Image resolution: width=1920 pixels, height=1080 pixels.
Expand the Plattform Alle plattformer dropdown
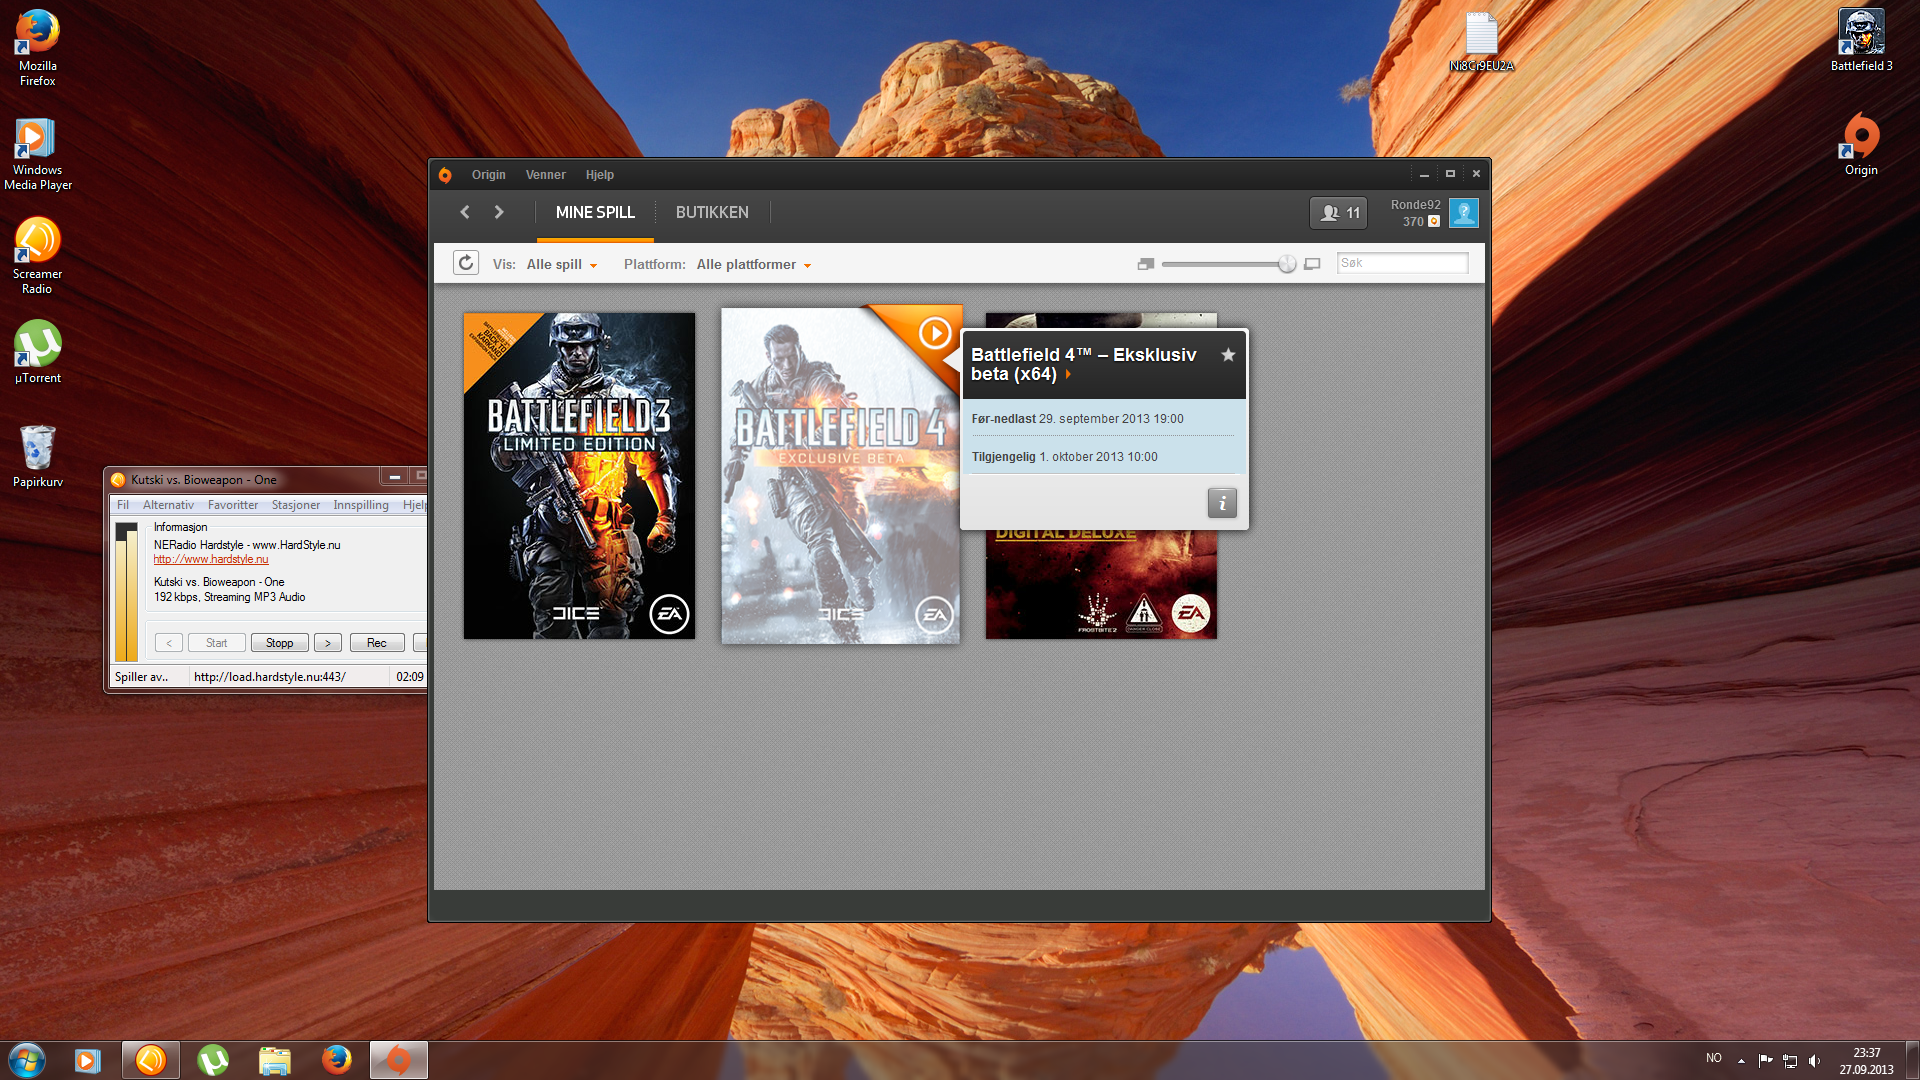point(754,265)
